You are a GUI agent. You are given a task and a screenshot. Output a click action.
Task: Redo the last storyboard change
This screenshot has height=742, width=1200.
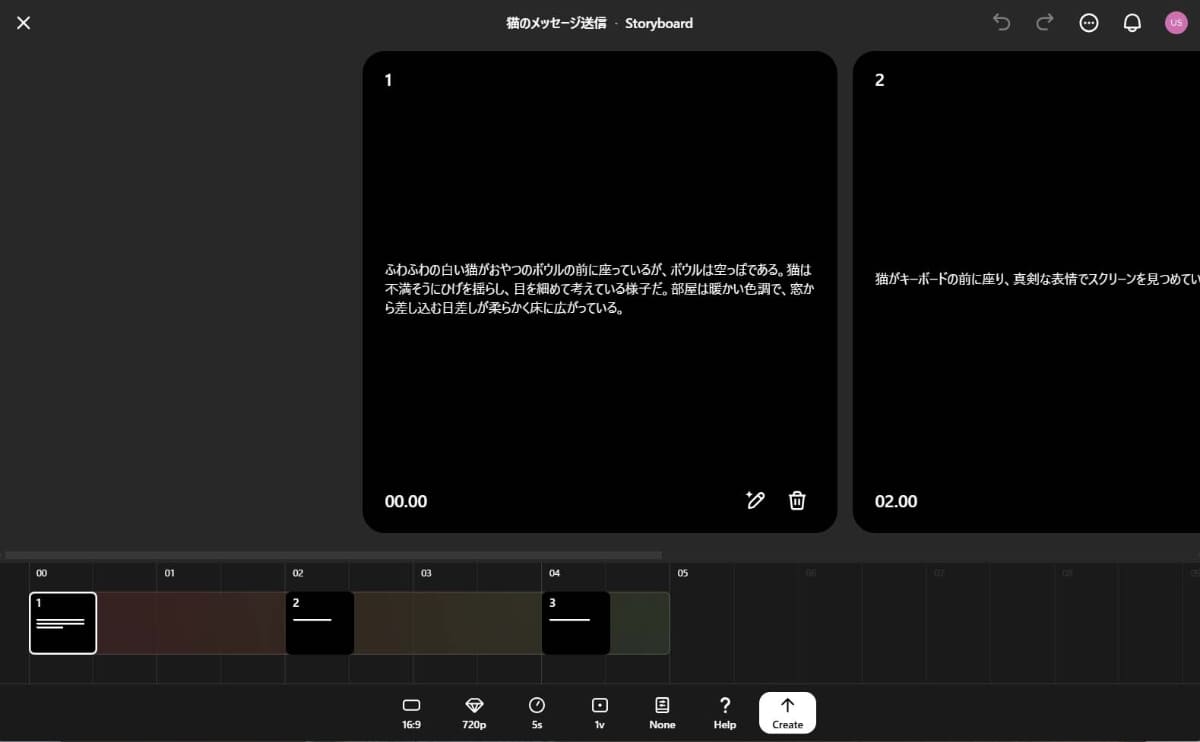tap(1044, 23)
